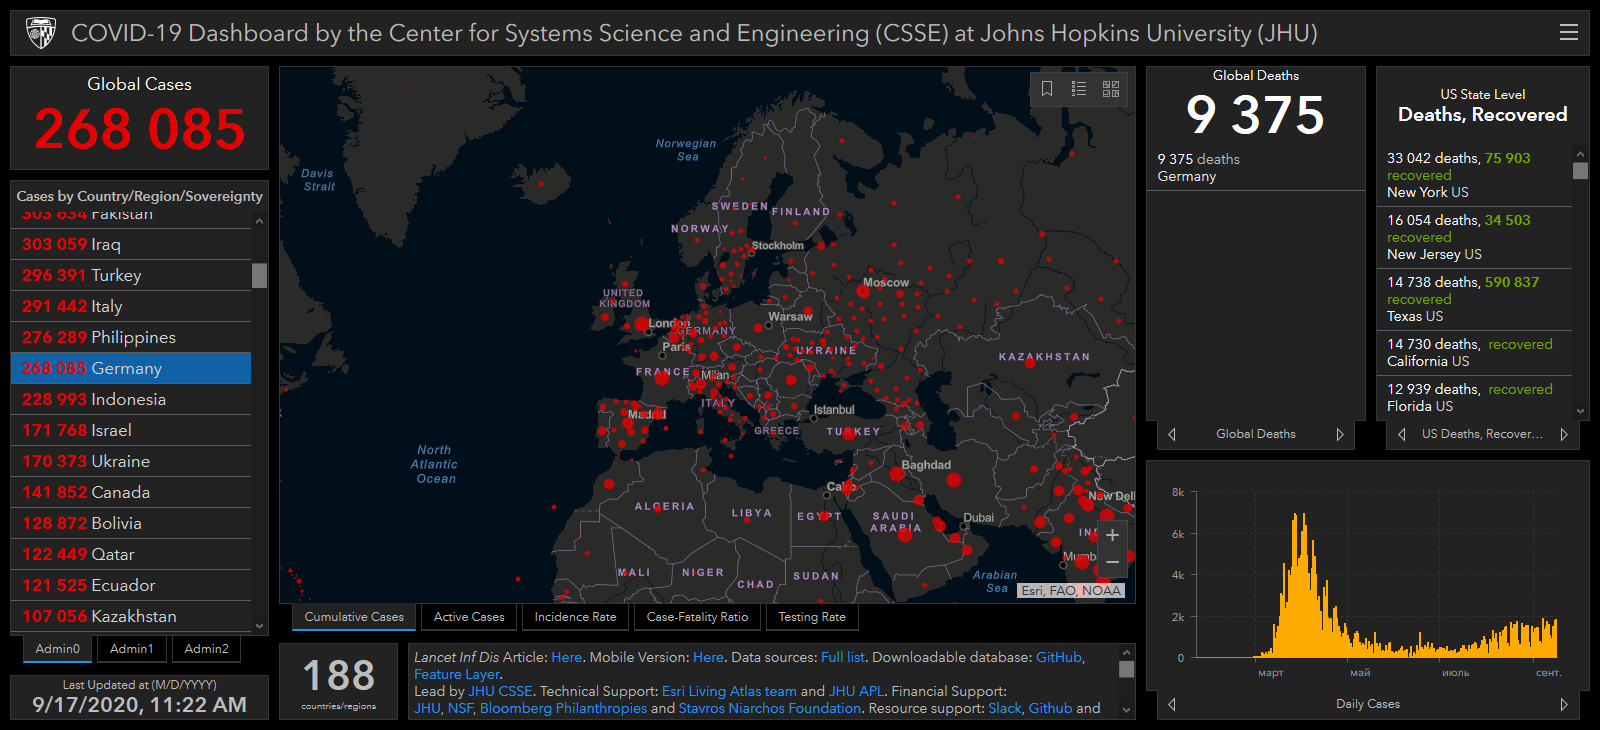Screen dimensions: 1600x730
Task: Zoom in on the map
Action: (1112, 535)
